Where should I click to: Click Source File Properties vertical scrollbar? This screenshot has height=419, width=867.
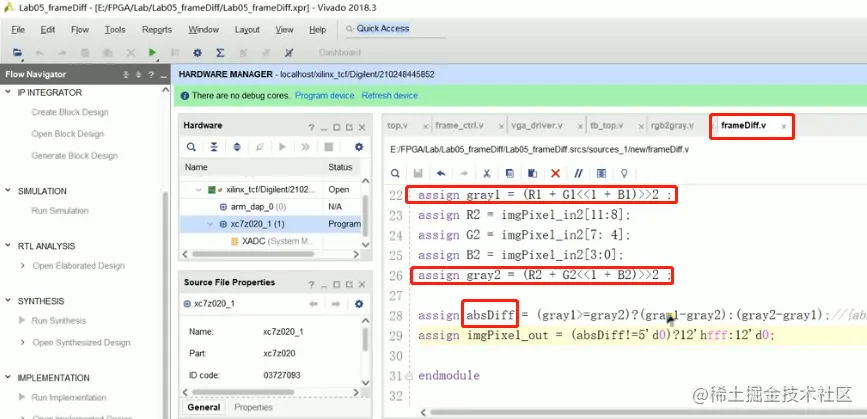365,338
